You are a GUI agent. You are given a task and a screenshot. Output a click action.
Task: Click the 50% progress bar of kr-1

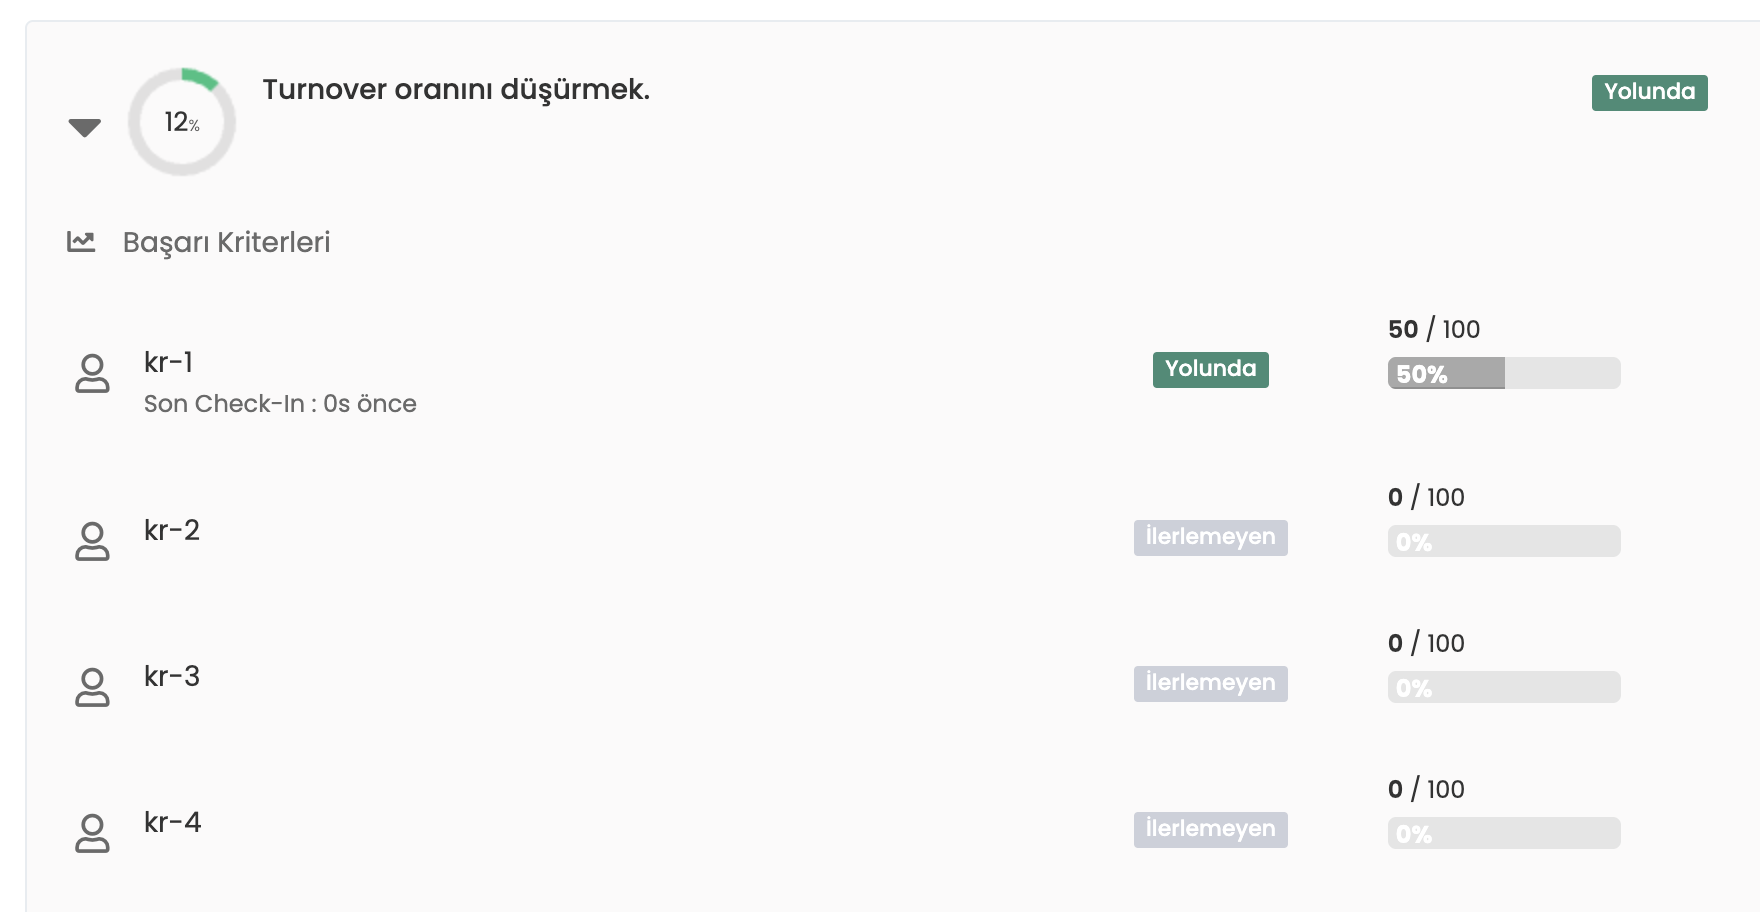(1503, 373)
